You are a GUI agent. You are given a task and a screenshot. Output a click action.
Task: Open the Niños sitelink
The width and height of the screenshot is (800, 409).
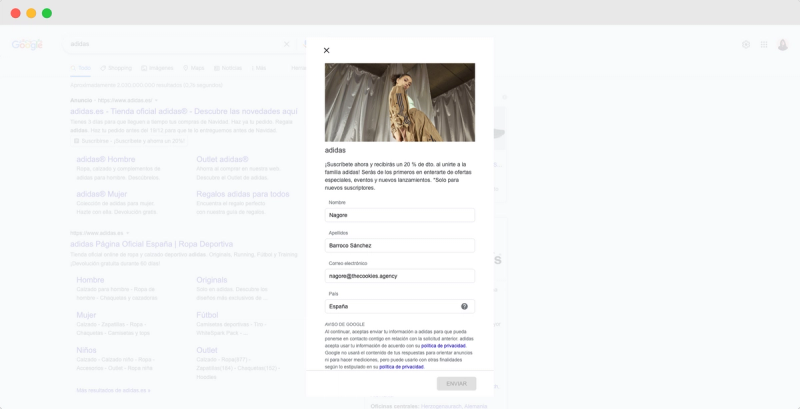[86, 350]
